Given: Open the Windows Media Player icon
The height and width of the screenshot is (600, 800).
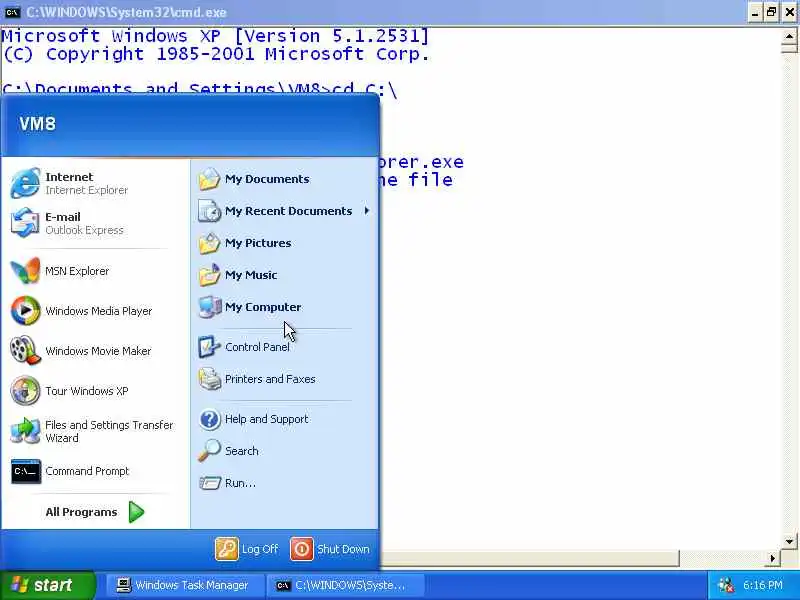Looking at the screenshot, I should coord(25,311).
